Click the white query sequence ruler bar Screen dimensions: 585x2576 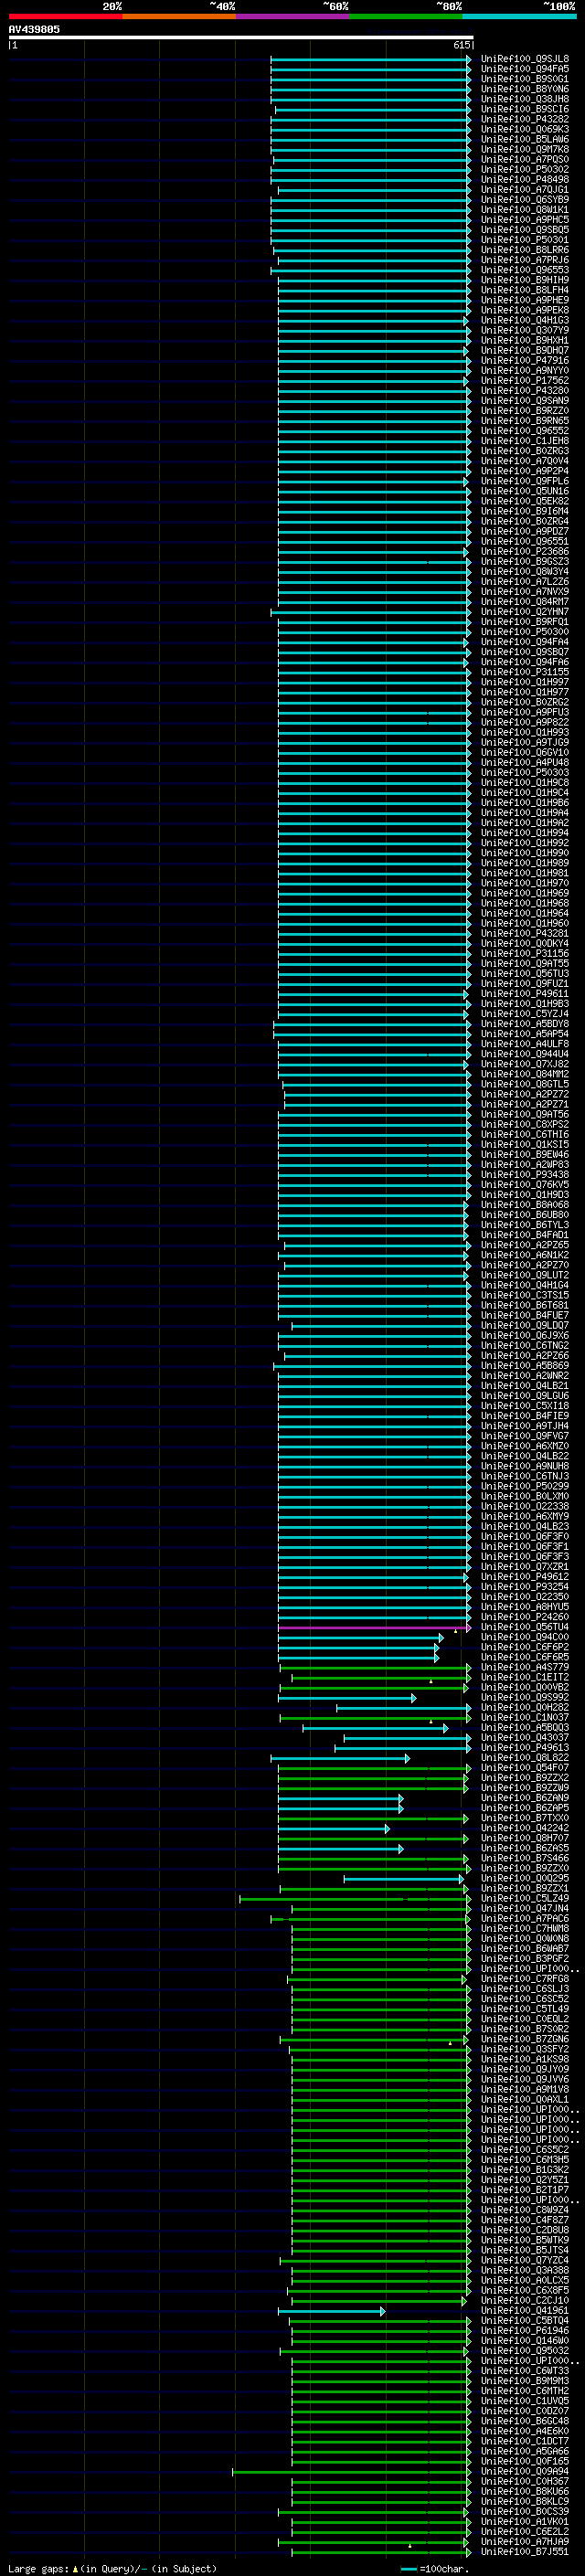point(240,37)
